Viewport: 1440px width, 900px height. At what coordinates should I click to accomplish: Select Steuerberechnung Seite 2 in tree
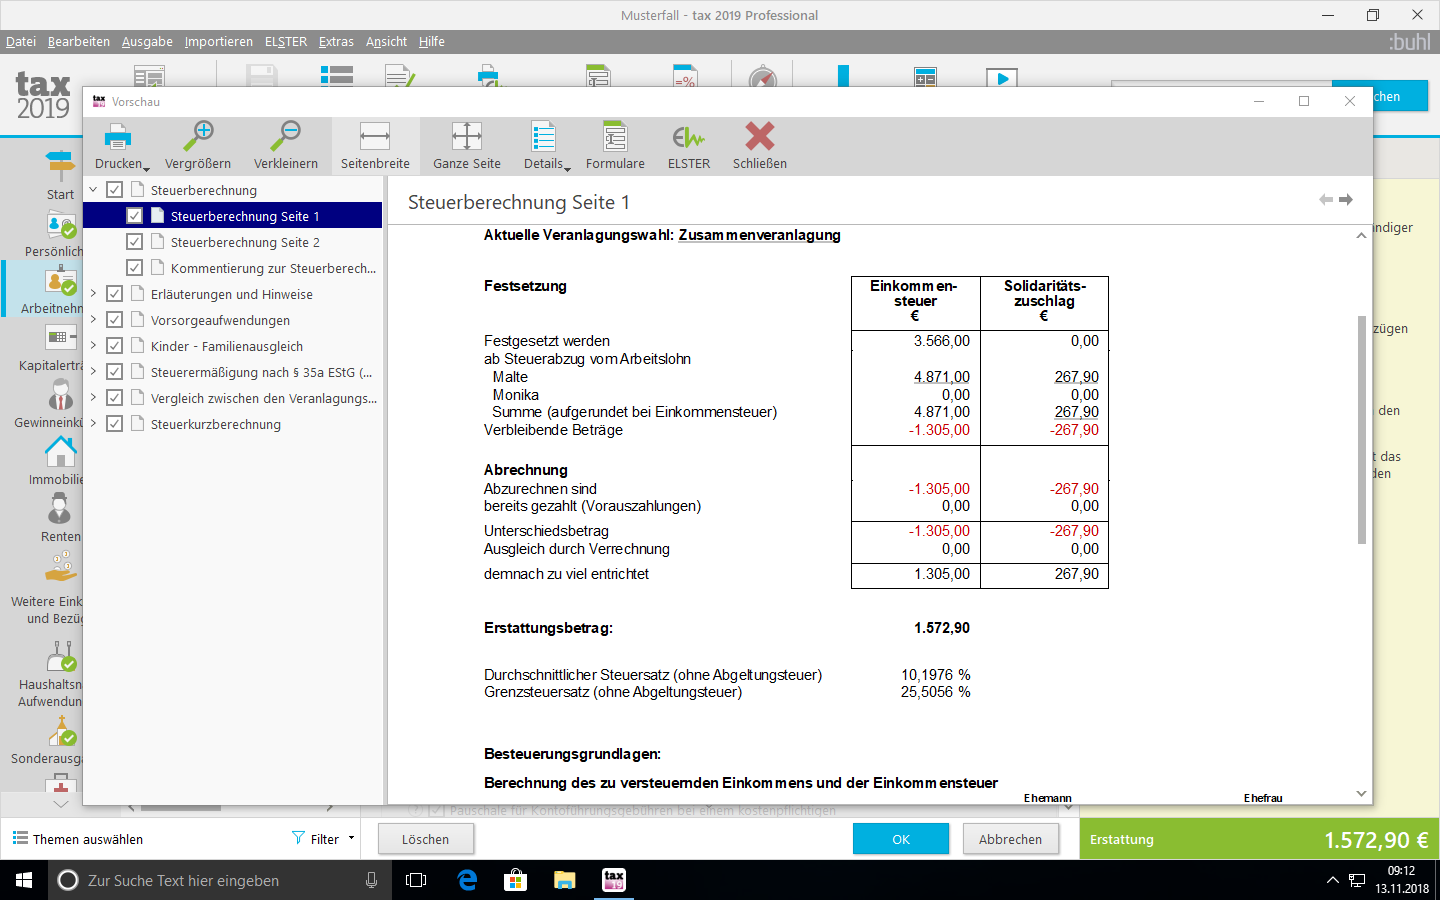[245, 242]
